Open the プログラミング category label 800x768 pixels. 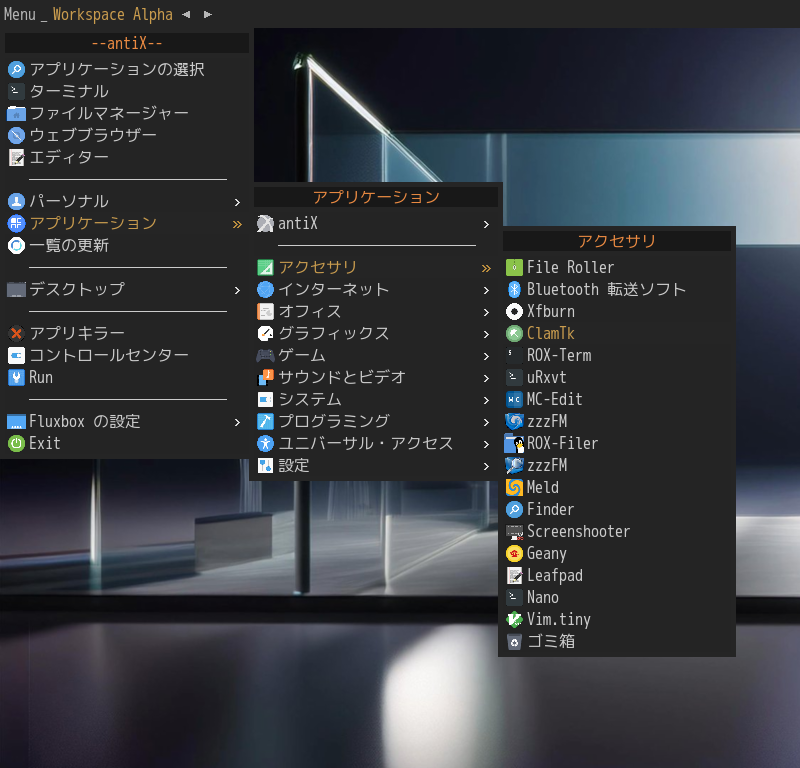coord(334,421)
